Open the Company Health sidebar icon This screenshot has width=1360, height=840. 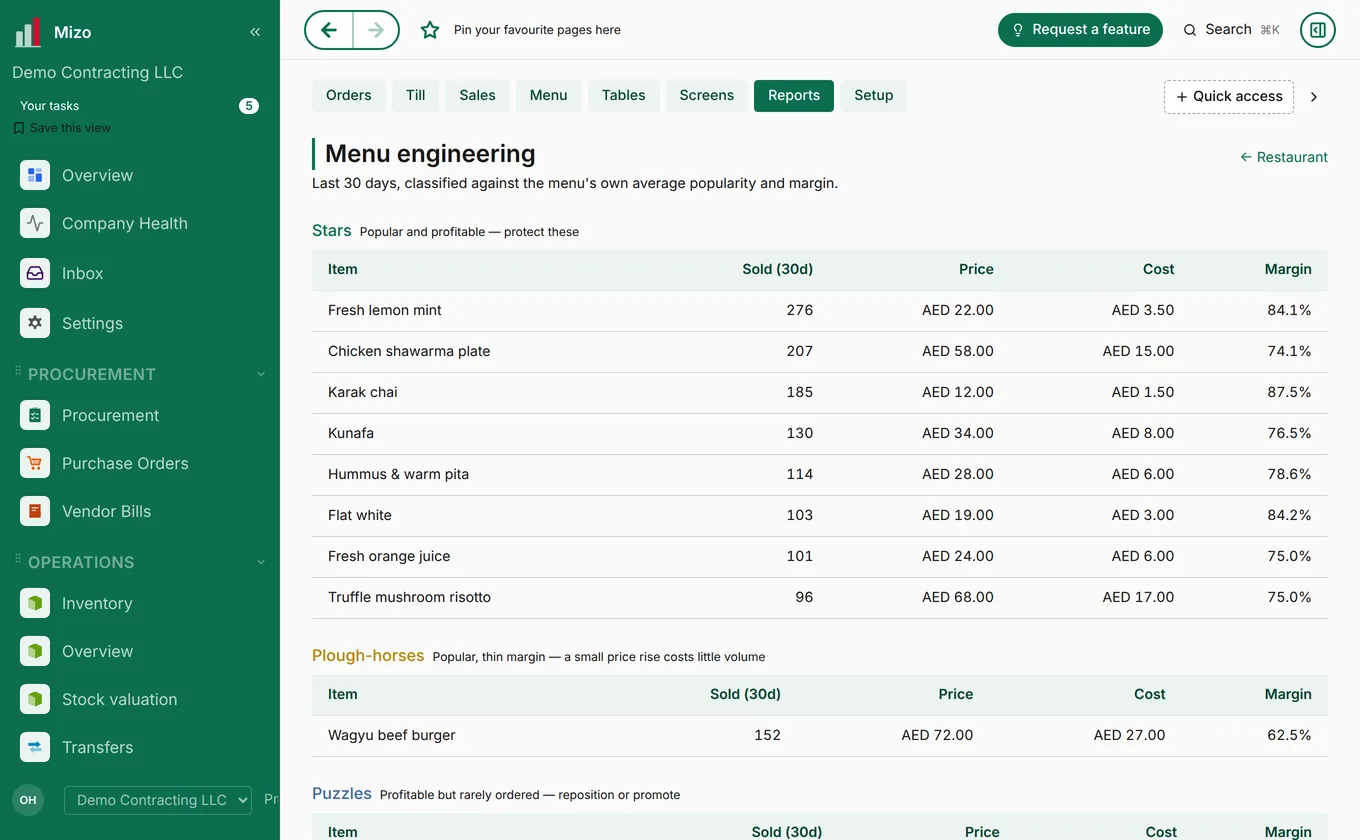coord(35,223)
